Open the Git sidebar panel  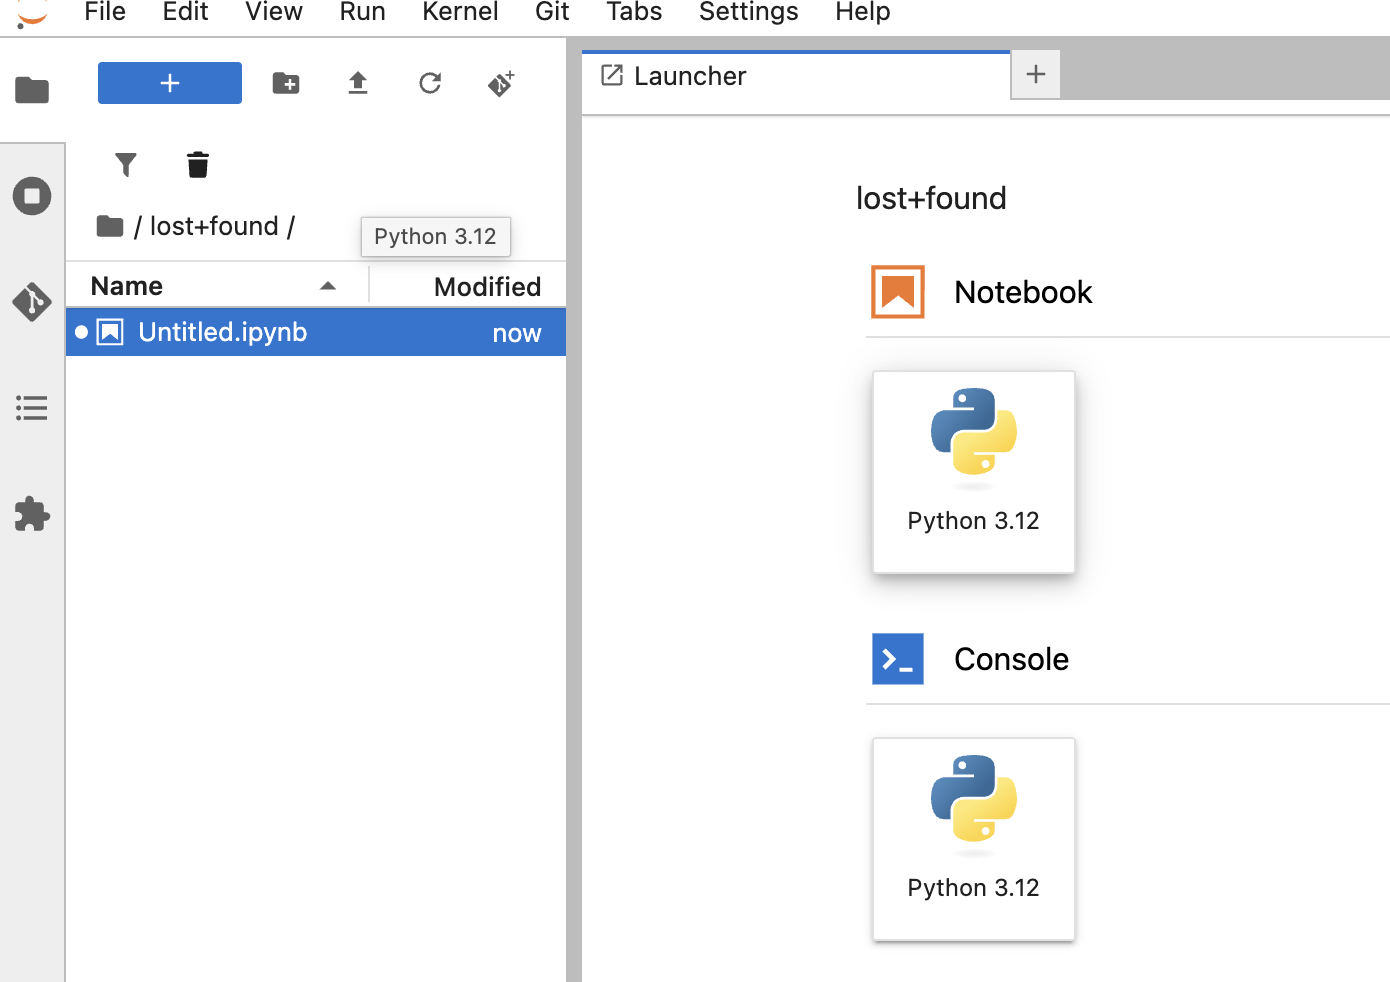point(32,301)
